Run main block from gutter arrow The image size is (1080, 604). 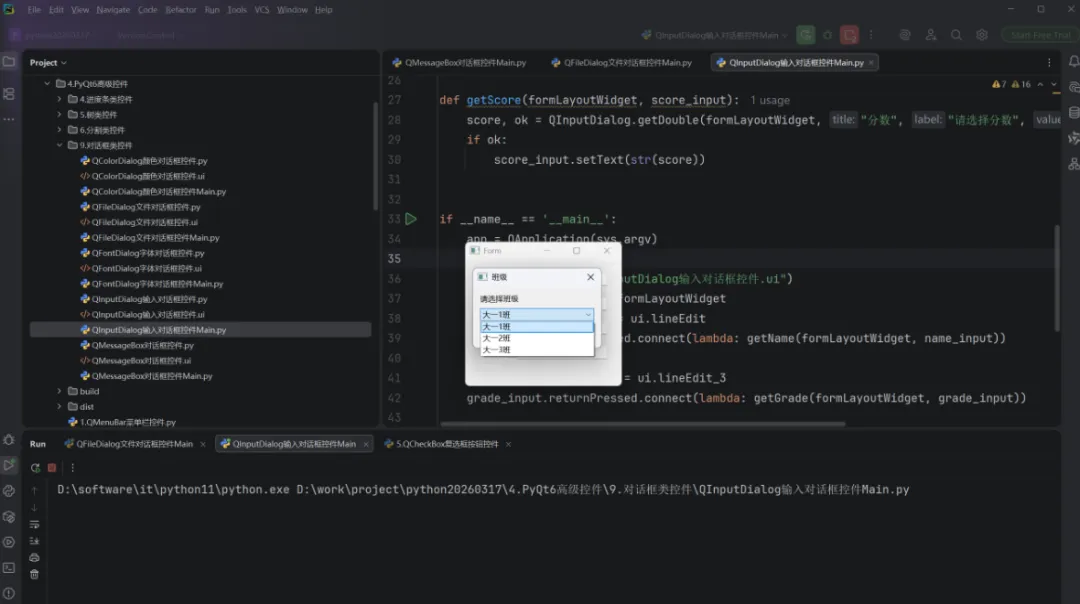pos(411,219)
